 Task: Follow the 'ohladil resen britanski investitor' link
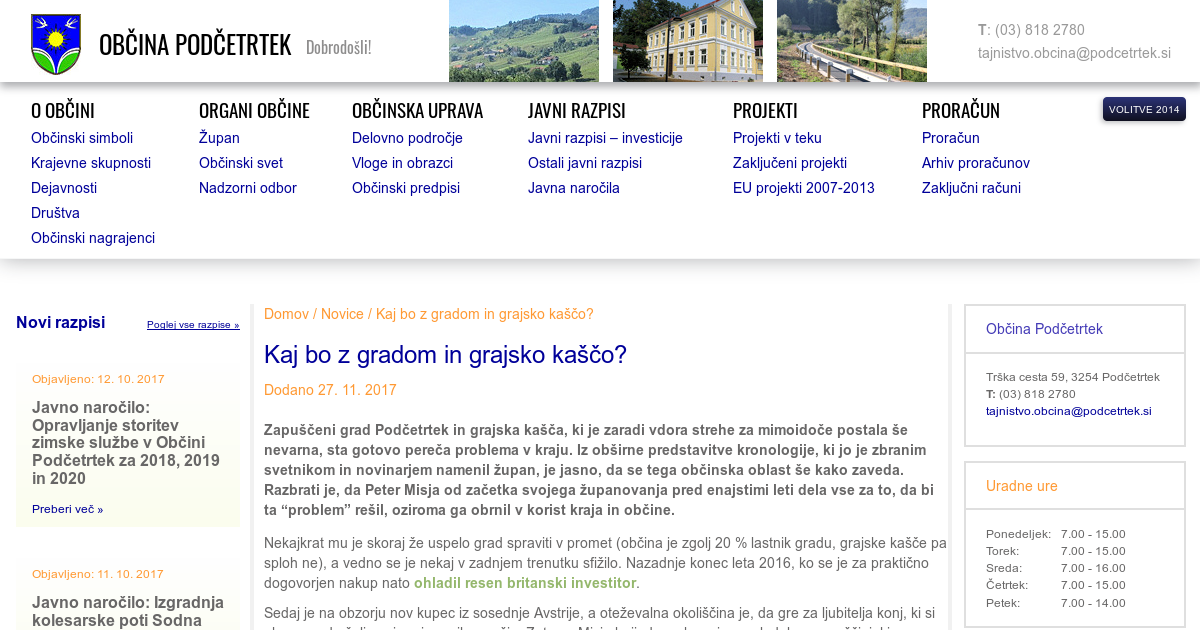click(x=525, y=583)
